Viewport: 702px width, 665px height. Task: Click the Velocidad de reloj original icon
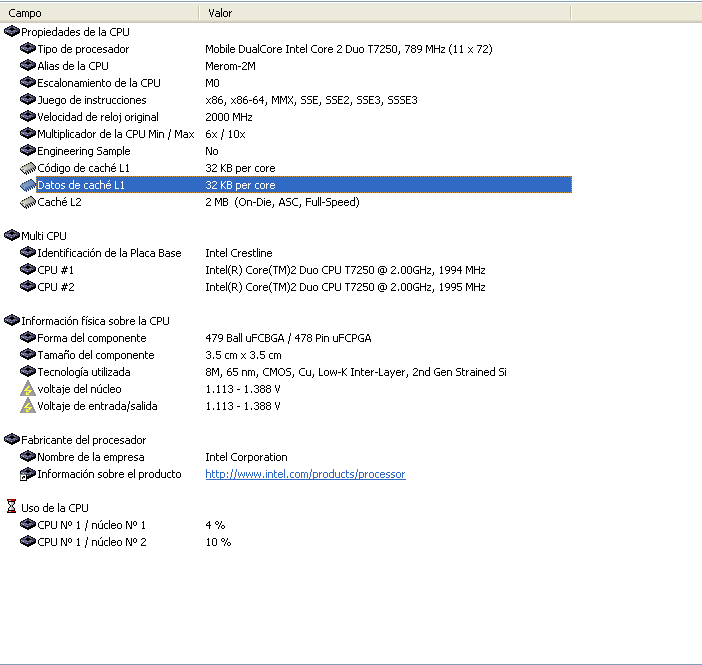coord(28,116)
